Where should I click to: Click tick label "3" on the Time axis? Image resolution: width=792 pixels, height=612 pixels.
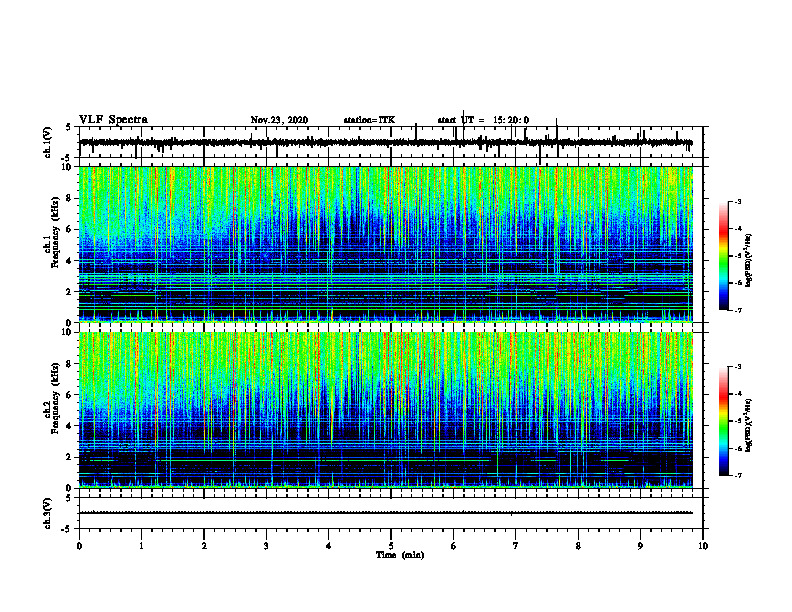[266, 546]
